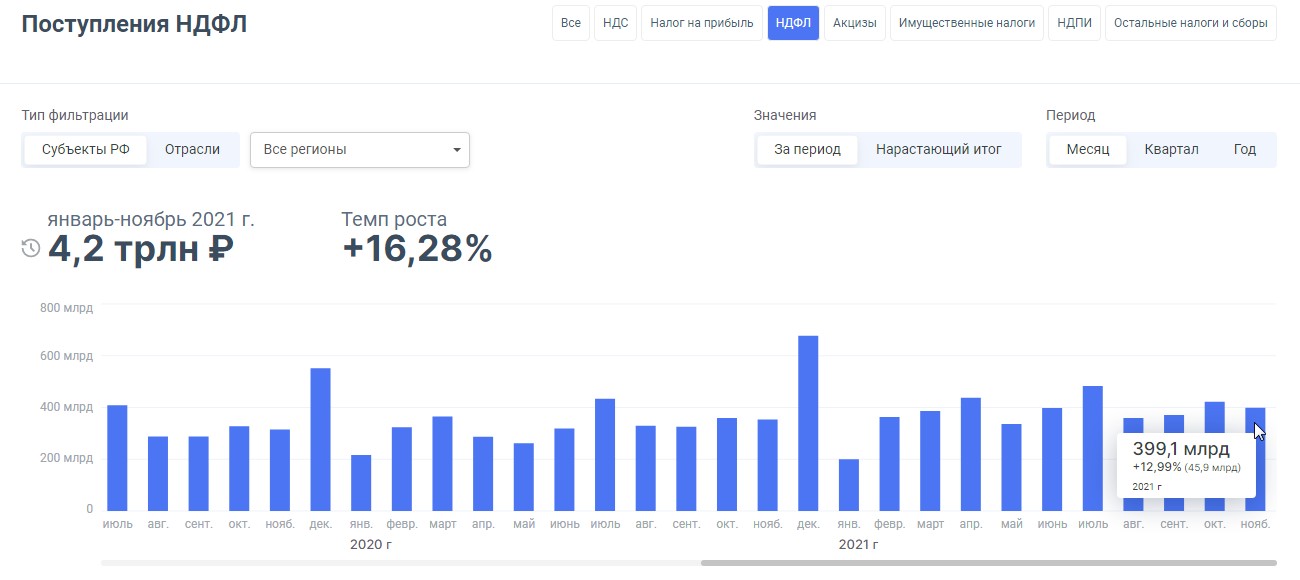
Task: Open Остальные налоги и сборы tab
Action: click(x=1190, y=23)
